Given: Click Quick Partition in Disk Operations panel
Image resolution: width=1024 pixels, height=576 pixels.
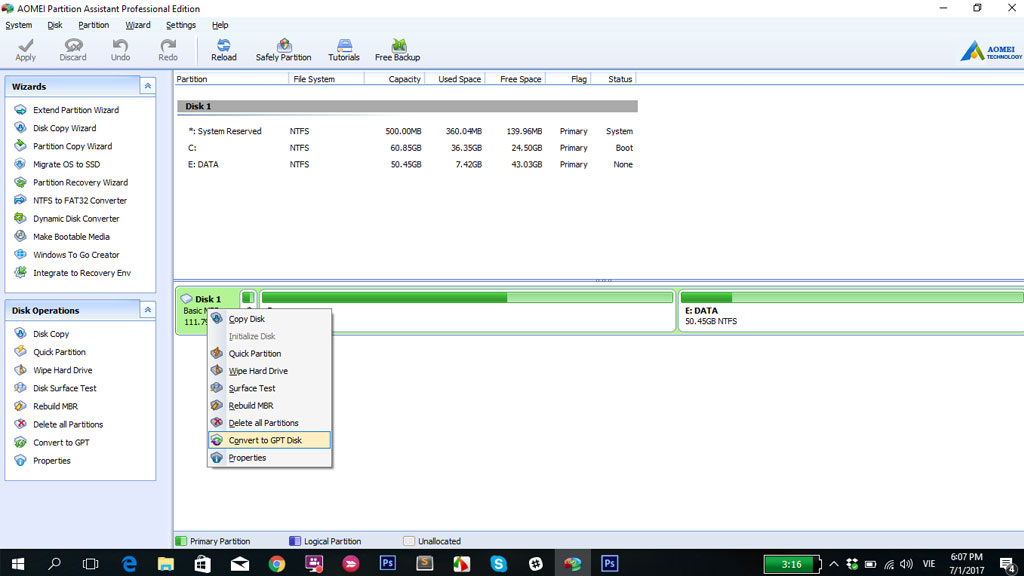Looking at the screenshot, I should (x=59, y=352).
